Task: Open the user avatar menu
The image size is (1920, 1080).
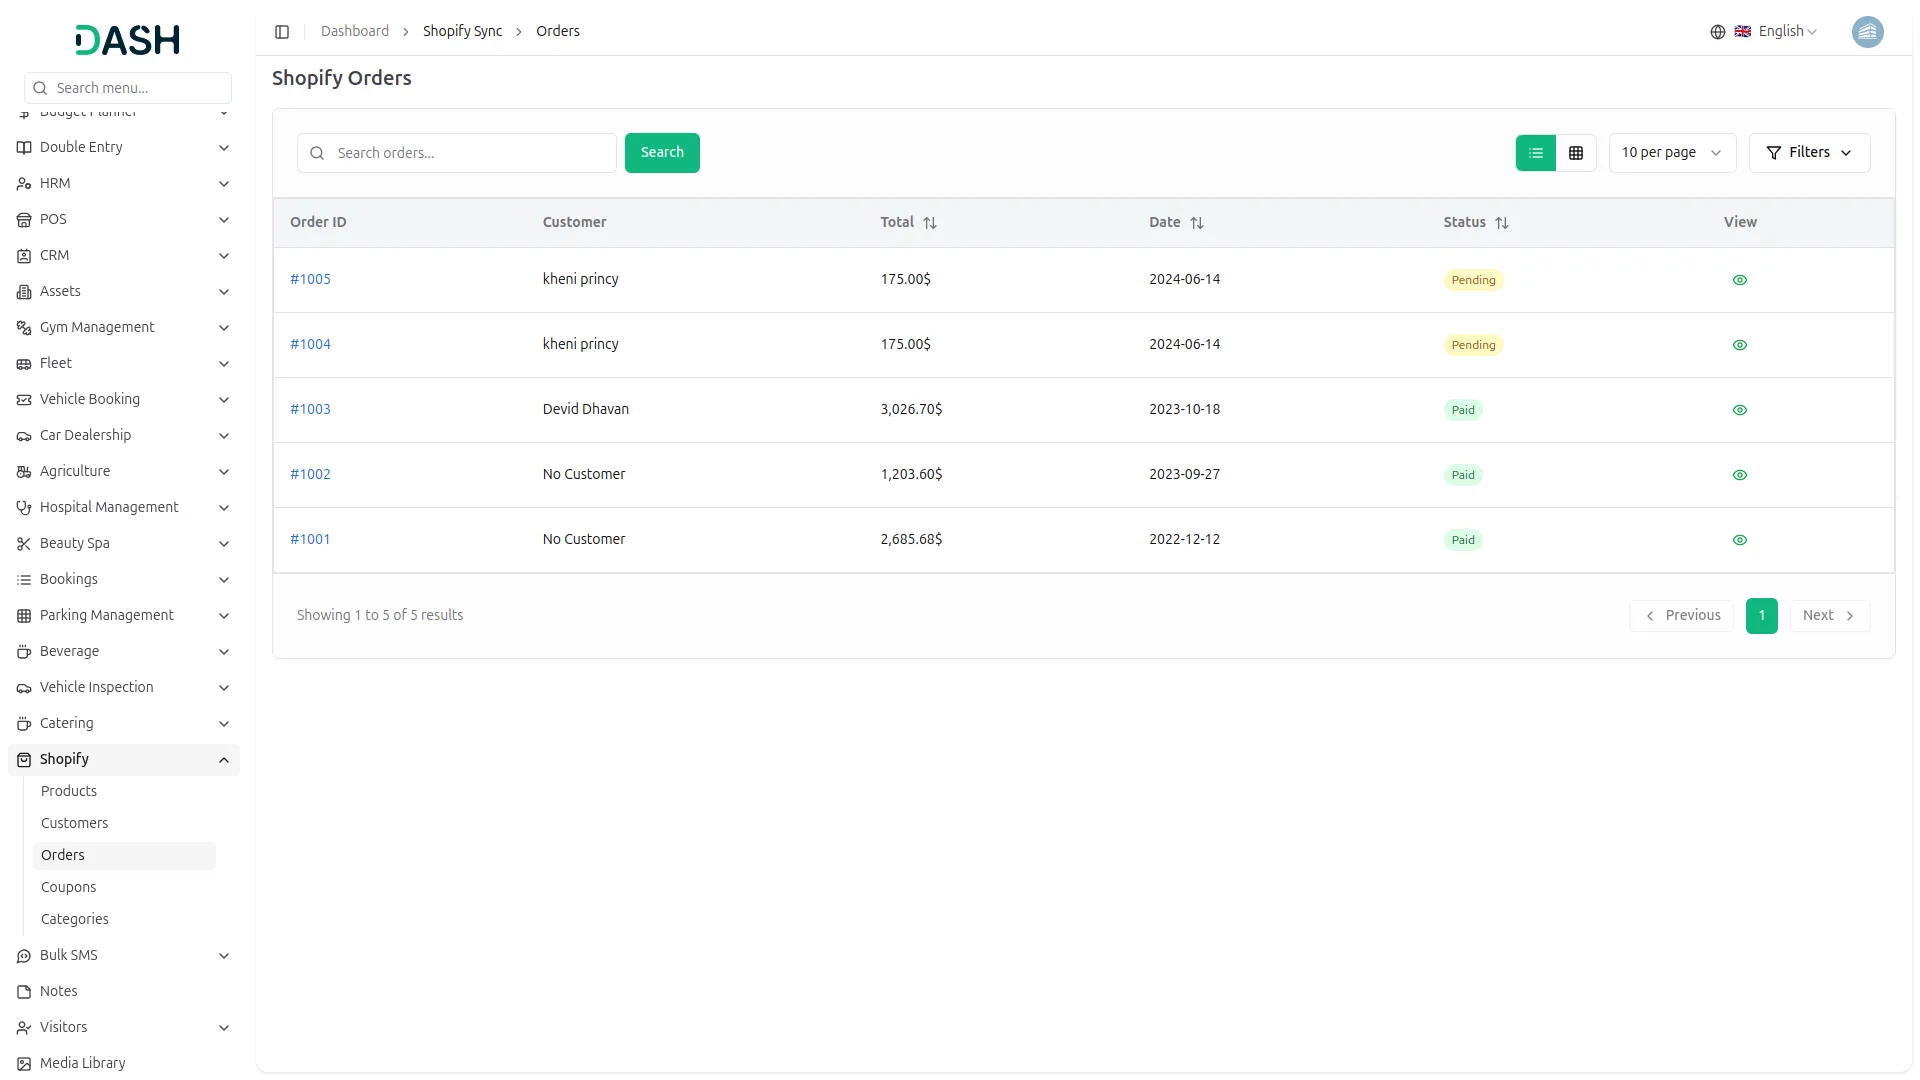Action: pyautogui.click(x=1867, y=32)
